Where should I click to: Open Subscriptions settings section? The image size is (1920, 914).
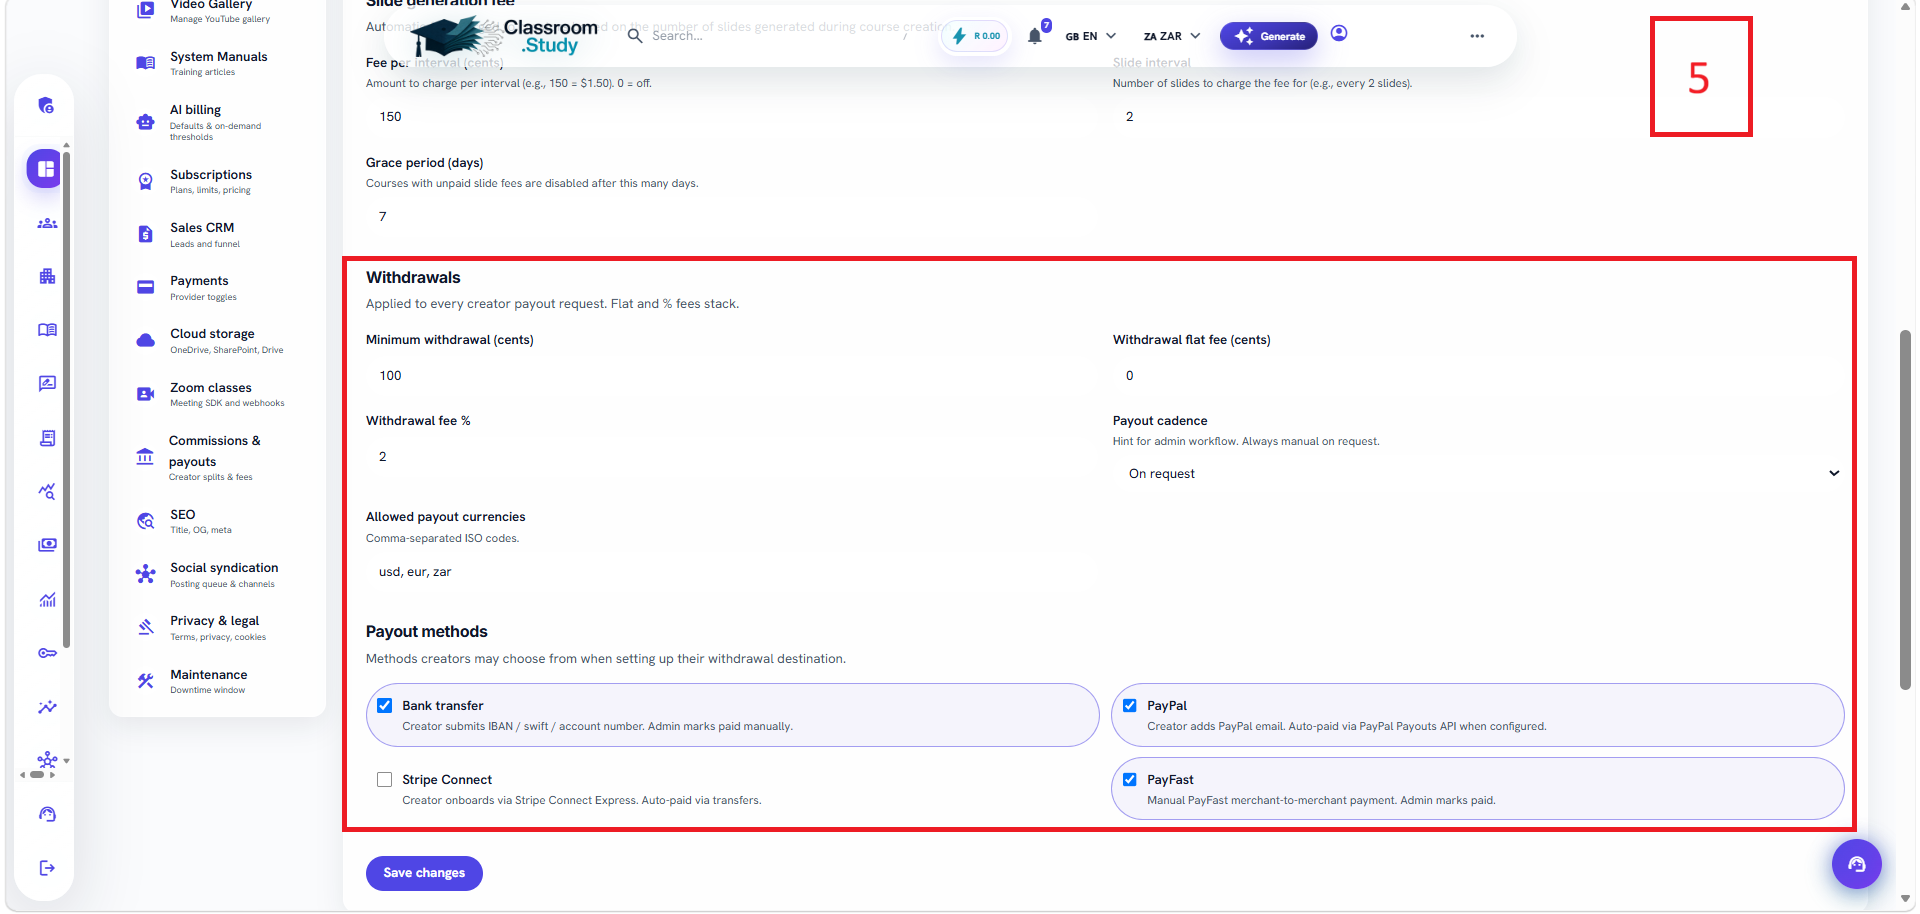(x=217, y=181)
